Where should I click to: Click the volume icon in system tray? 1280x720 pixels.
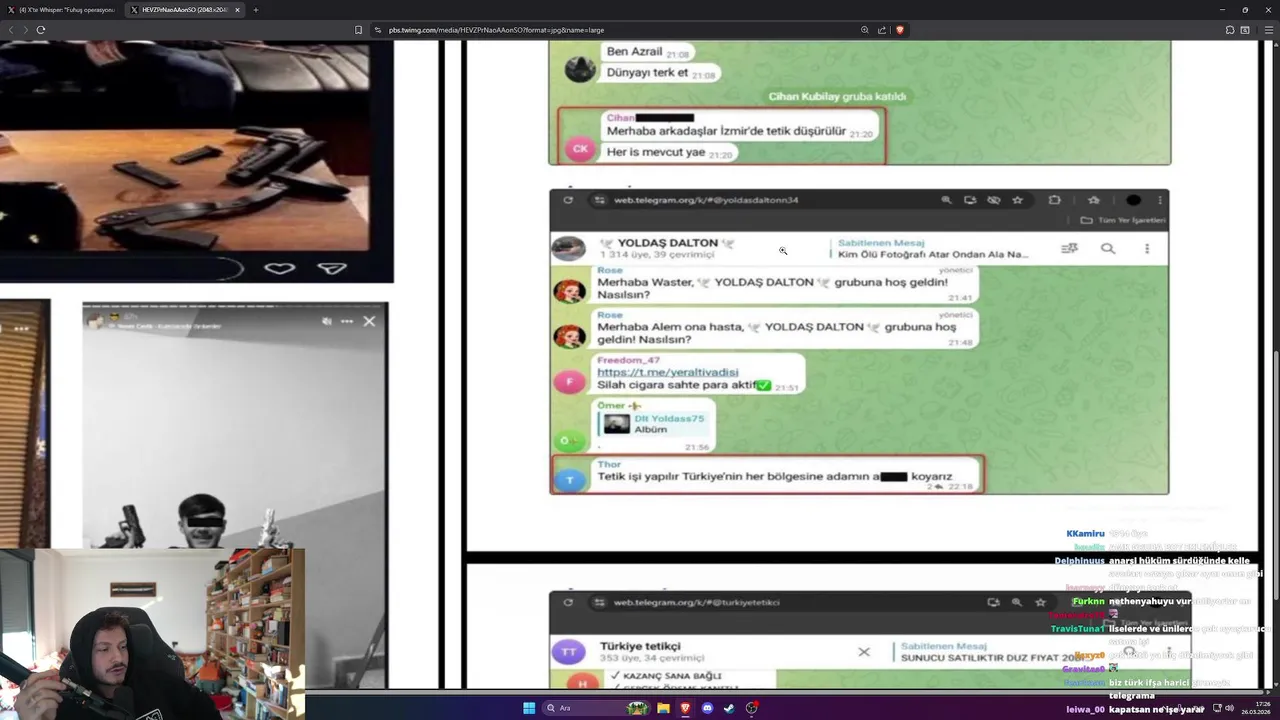(x=1230, y=708)
